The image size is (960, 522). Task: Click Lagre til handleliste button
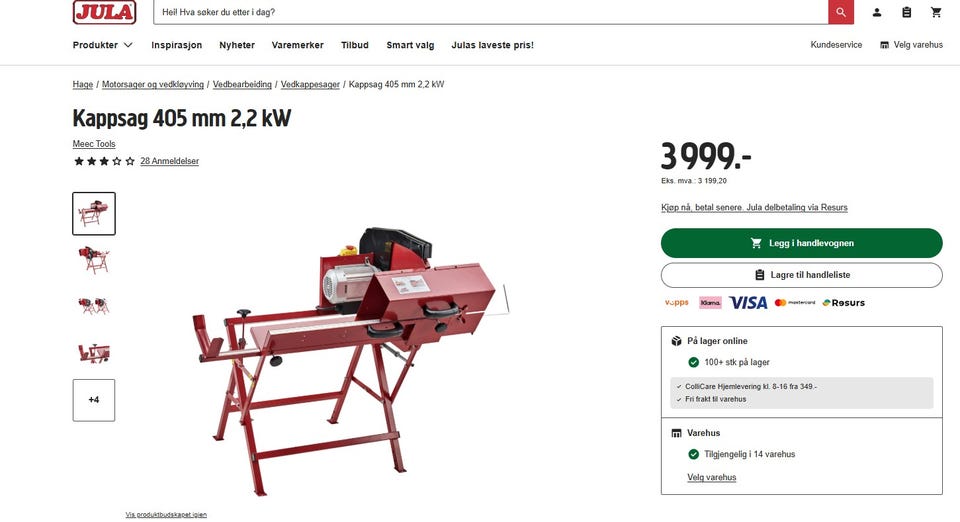(x=801, y=275)
